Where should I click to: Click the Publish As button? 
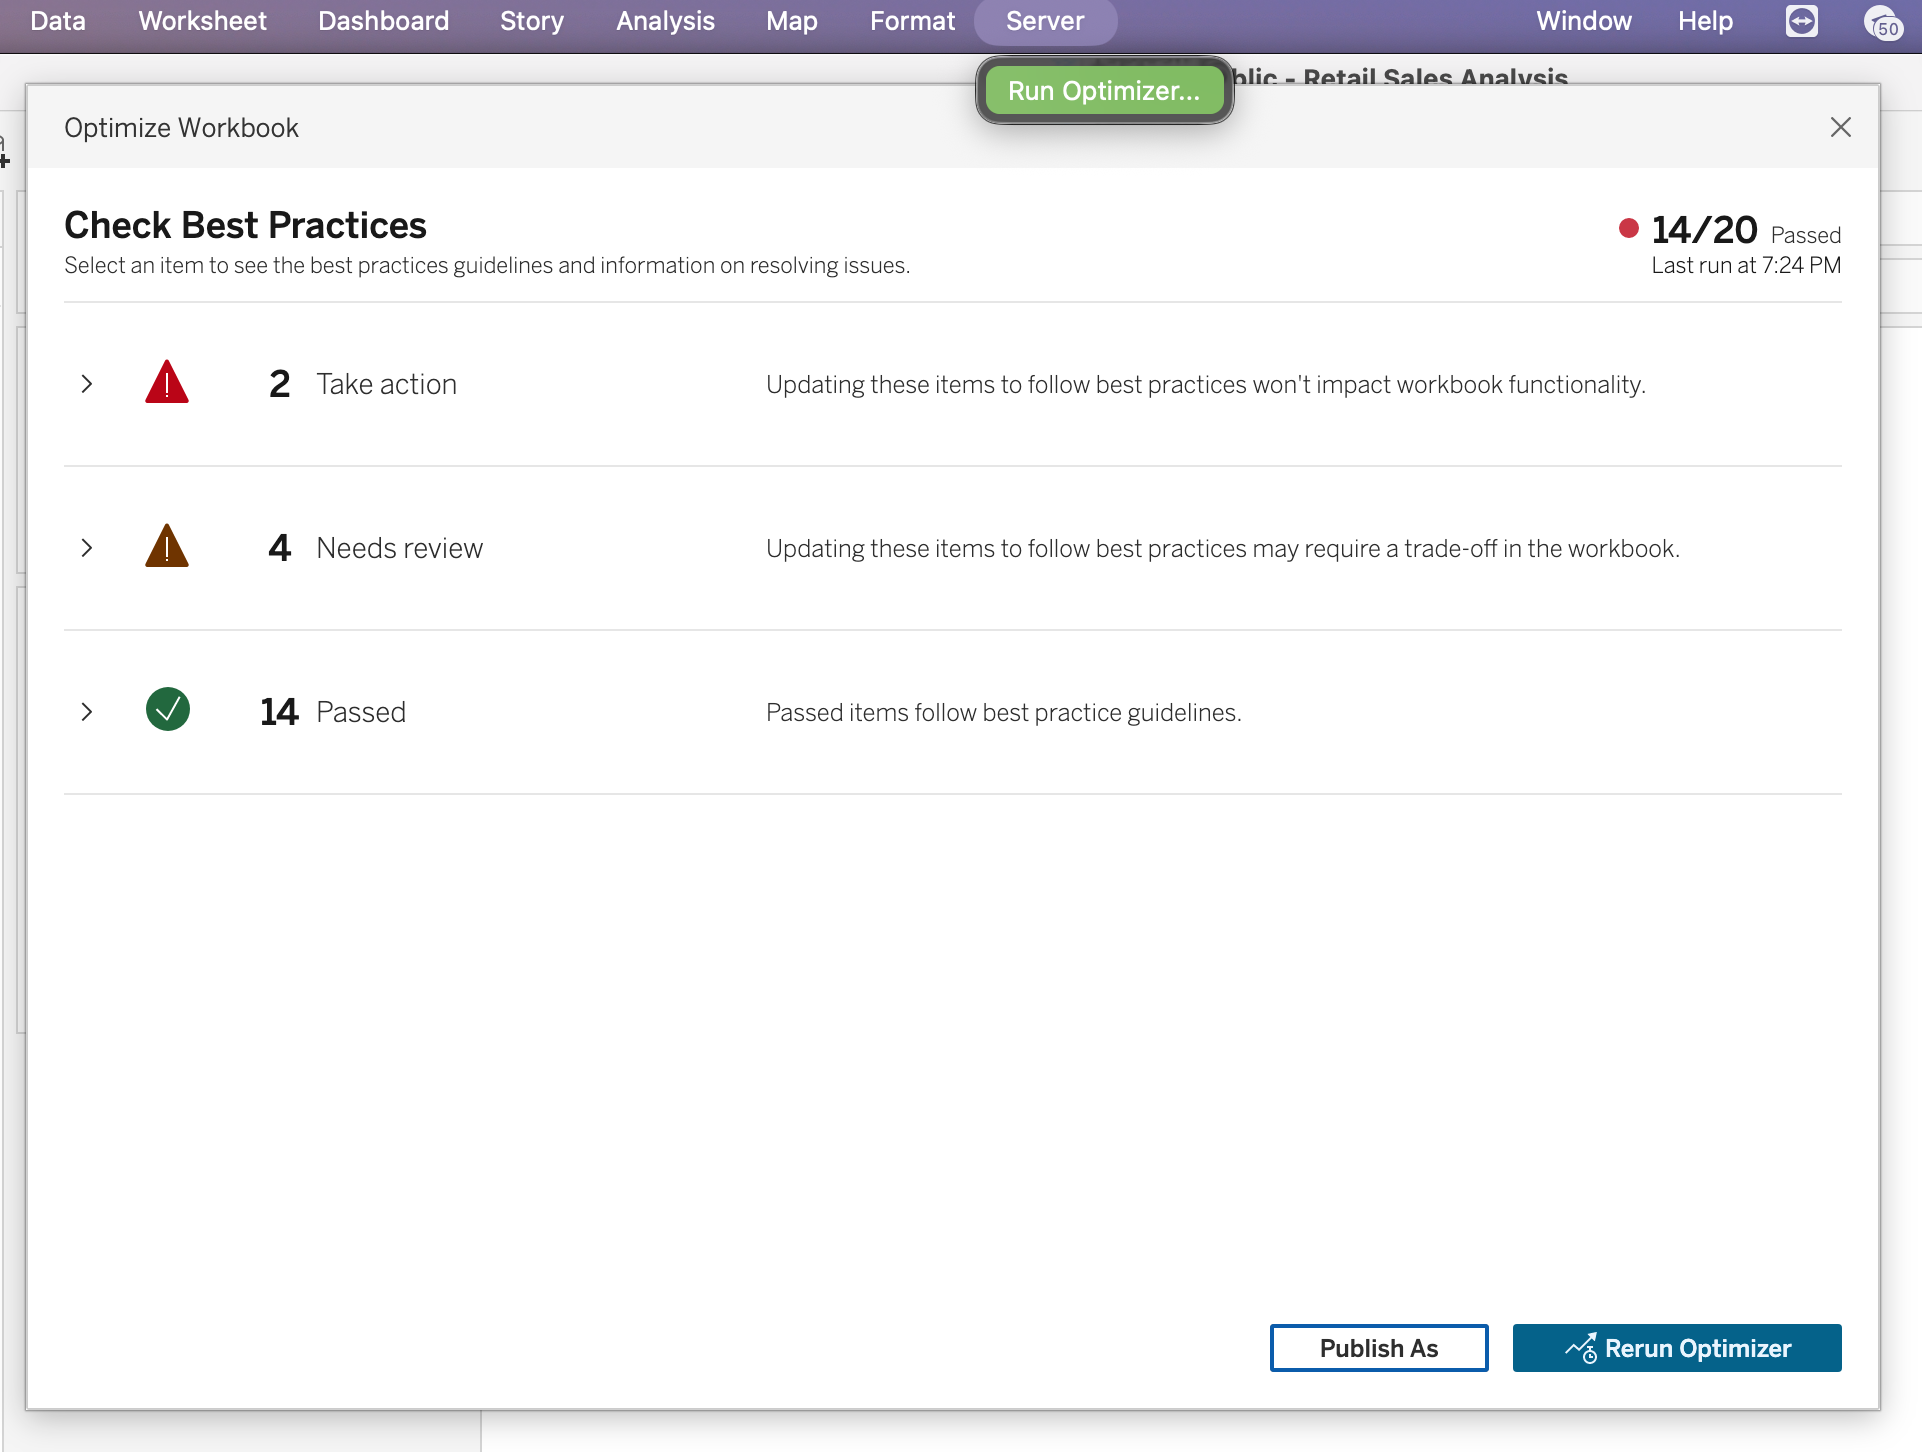point(1378,1348)
